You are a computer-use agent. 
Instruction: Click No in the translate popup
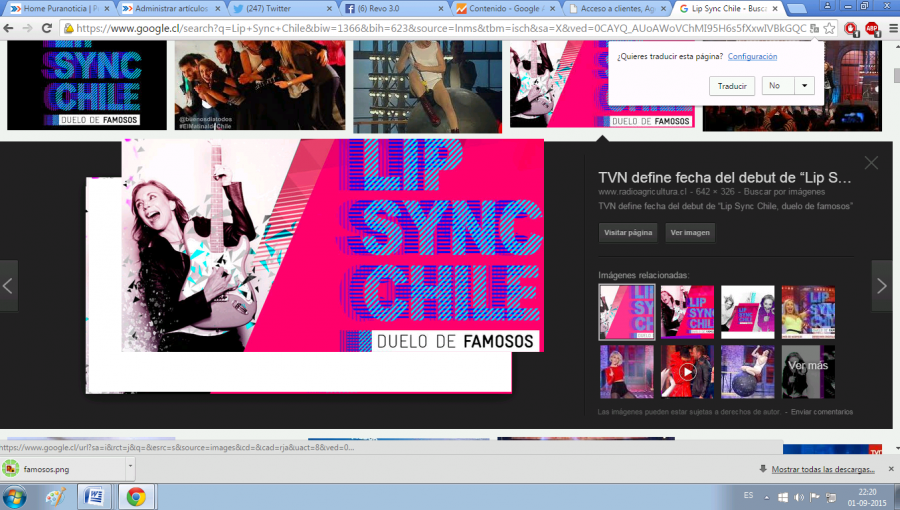(778, 85)
